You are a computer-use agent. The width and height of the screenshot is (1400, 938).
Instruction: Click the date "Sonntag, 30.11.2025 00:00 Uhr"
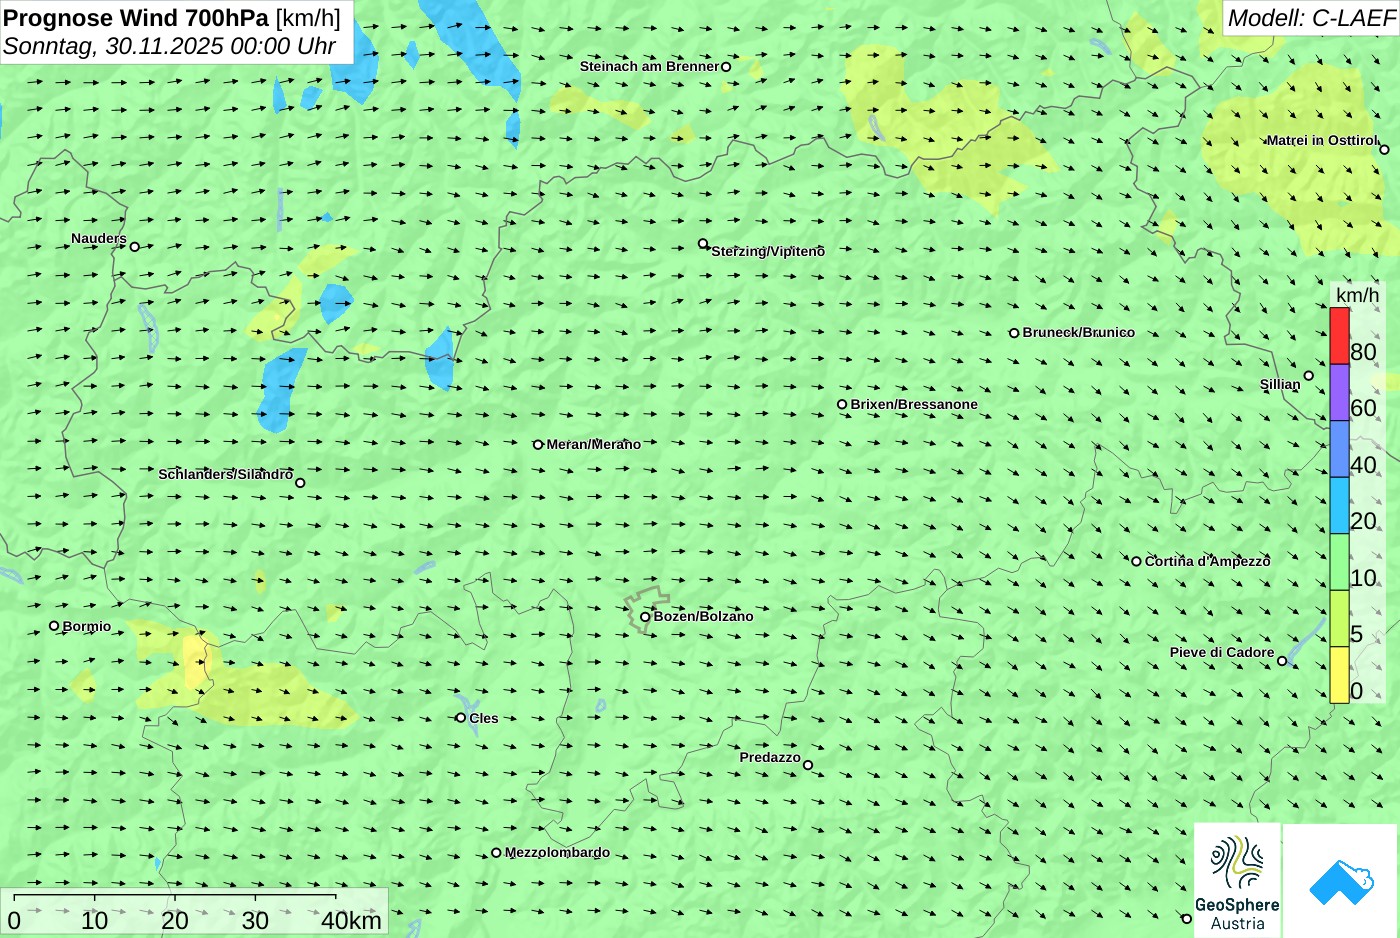pyautogui.click(x=170, y=46)
